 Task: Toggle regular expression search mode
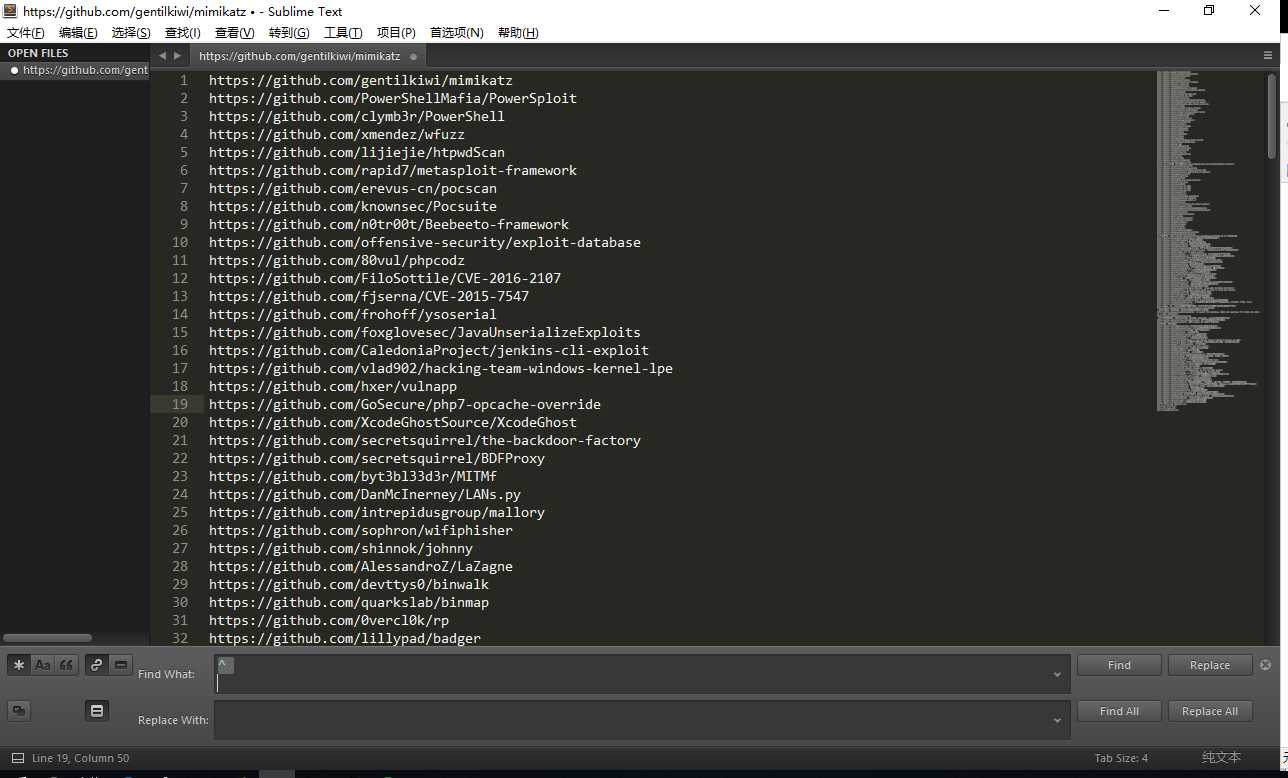tap(19, 665)
